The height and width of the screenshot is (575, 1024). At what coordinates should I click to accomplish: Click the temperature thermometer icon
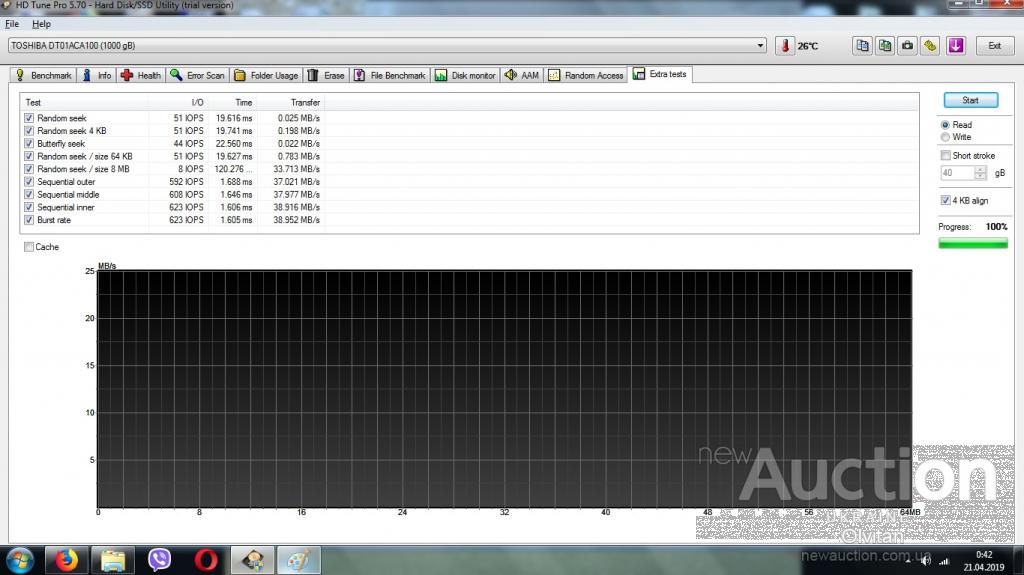coord(784,46)
